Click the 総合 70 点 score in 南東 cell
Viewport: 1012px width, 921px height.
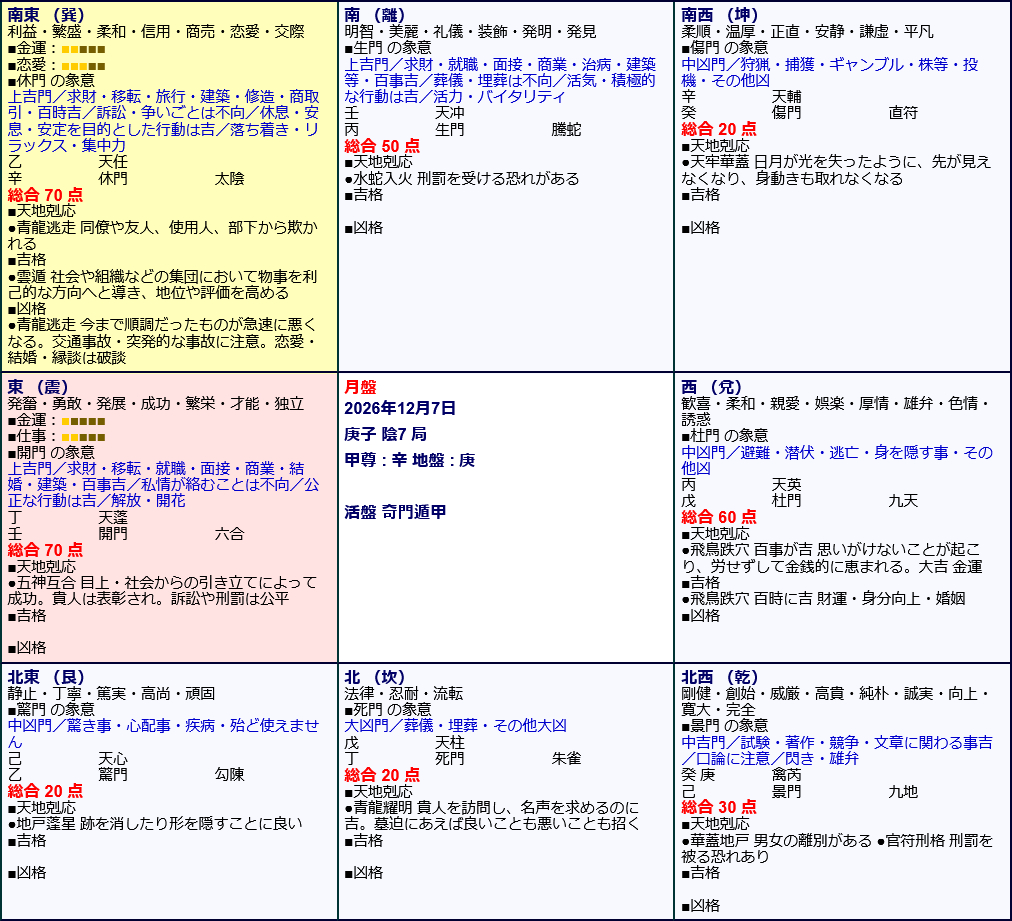[45, 194]
